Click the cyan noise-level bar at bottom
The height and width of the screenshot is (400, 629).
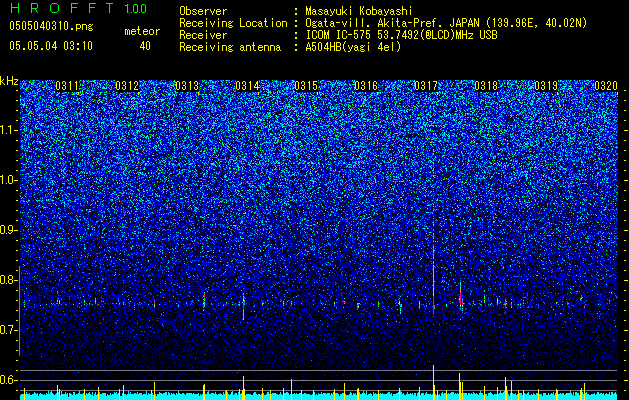(x=319, y=396)
